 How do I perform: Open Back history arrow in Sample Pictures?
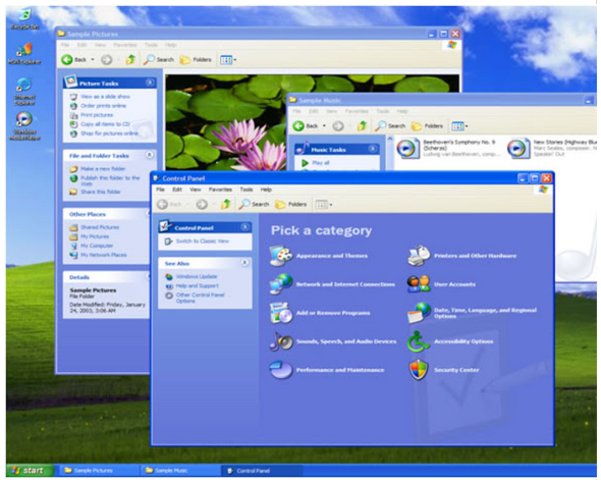tap(93, 59)
